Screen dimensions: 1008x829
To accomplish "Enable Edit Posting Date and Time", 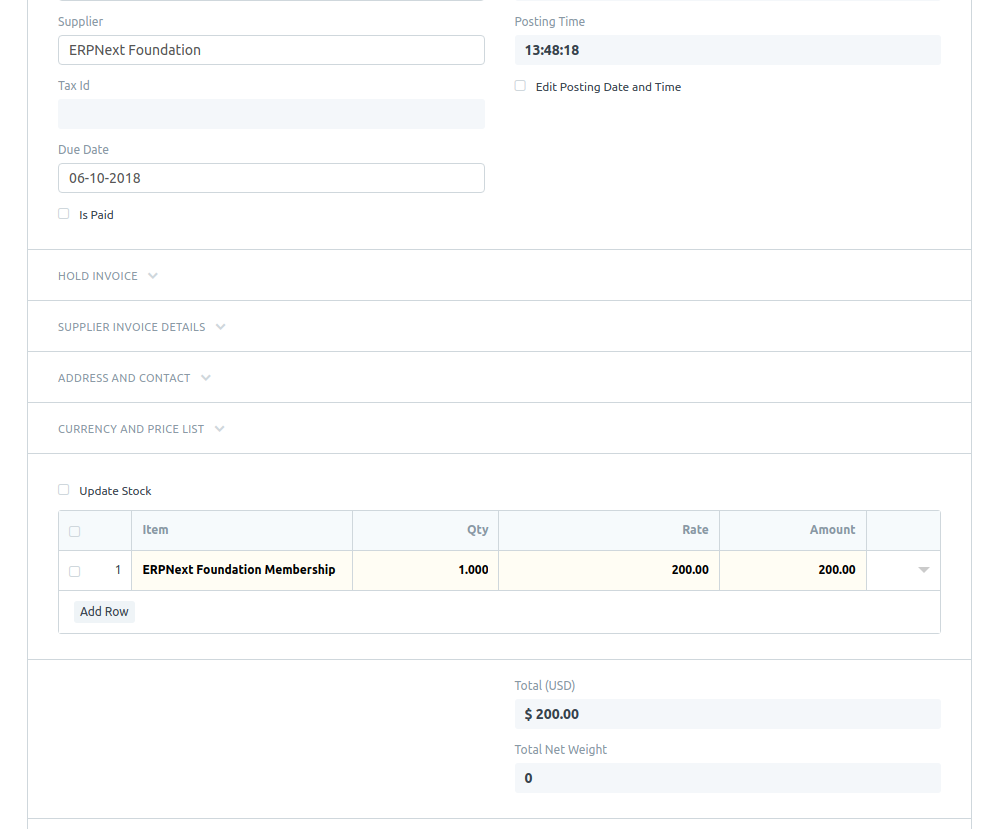I will (x=520, y=85).
